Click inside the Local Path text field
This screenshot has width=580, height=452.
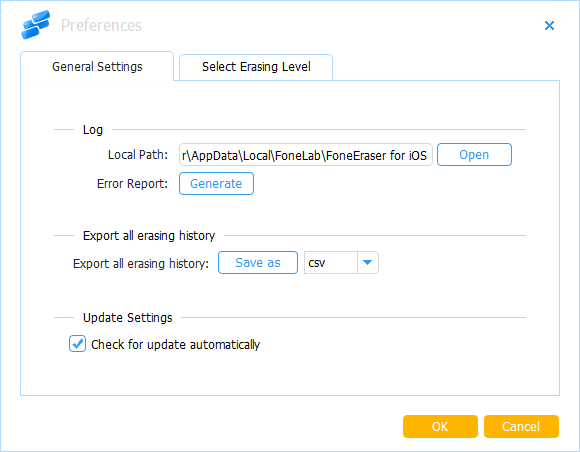tap(306, 155)
